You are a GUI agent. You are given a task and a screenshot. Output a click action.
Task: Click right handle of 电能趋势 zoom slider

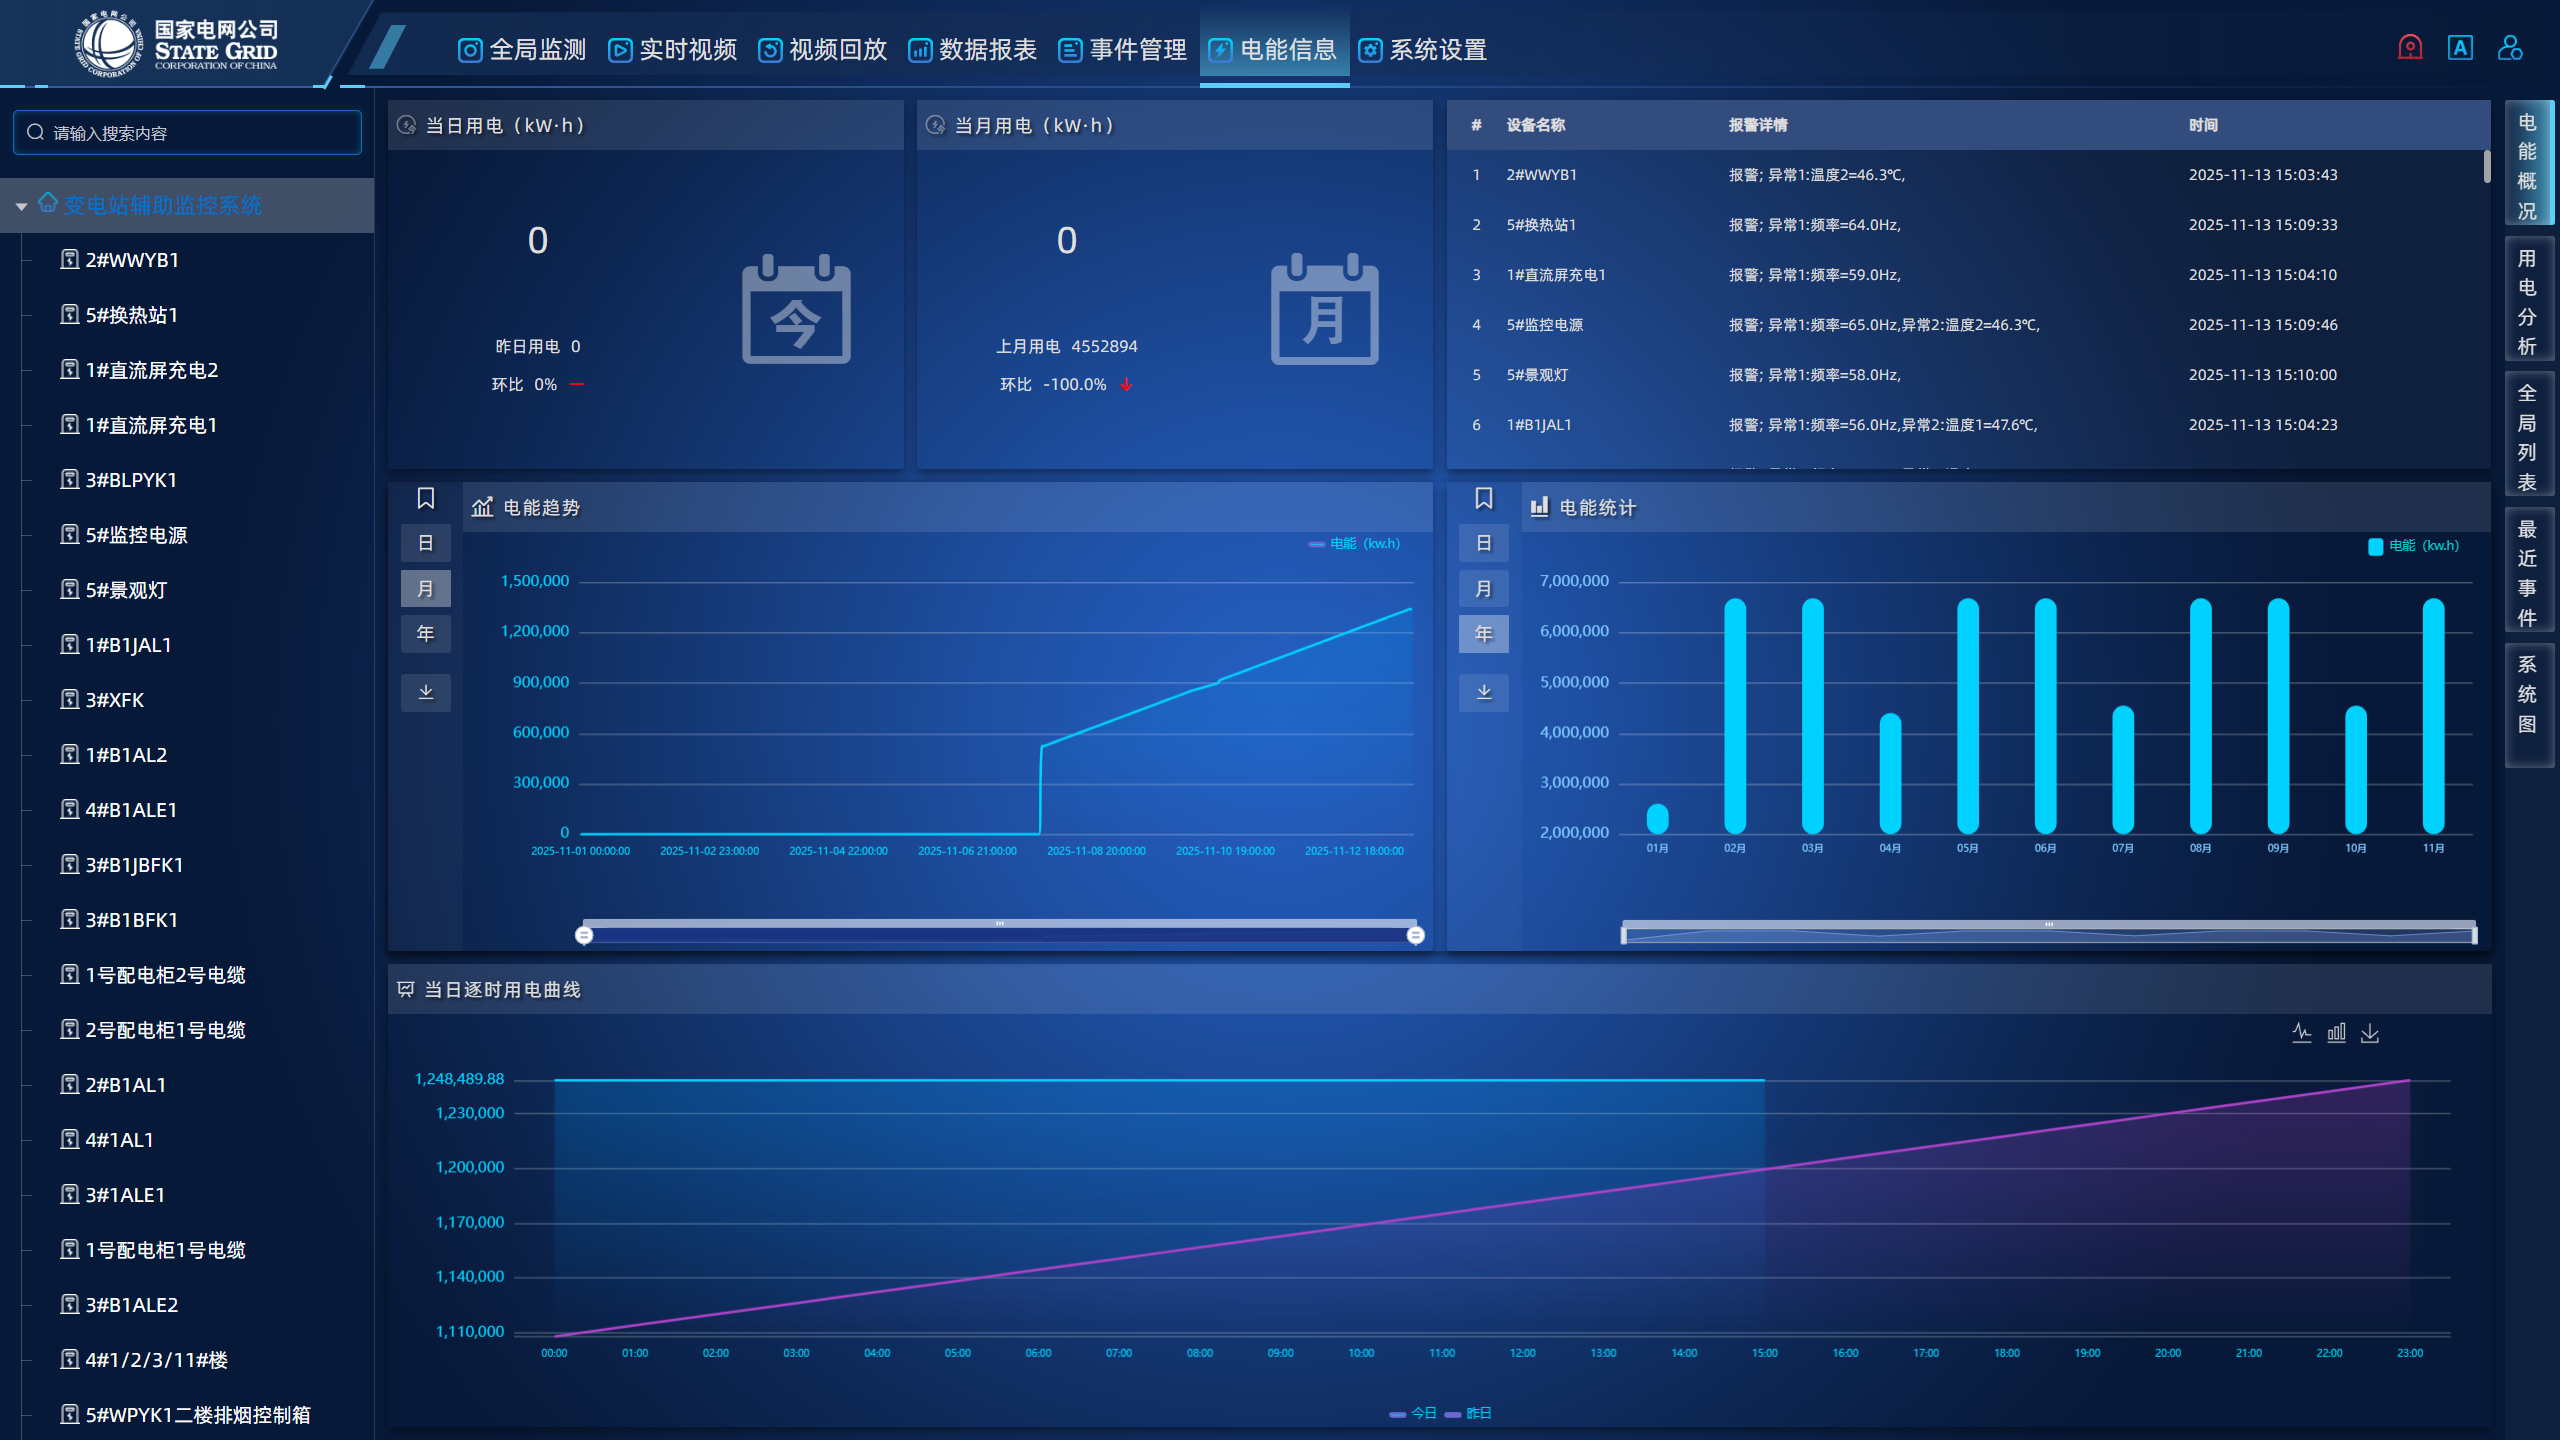pos(1415,935)
